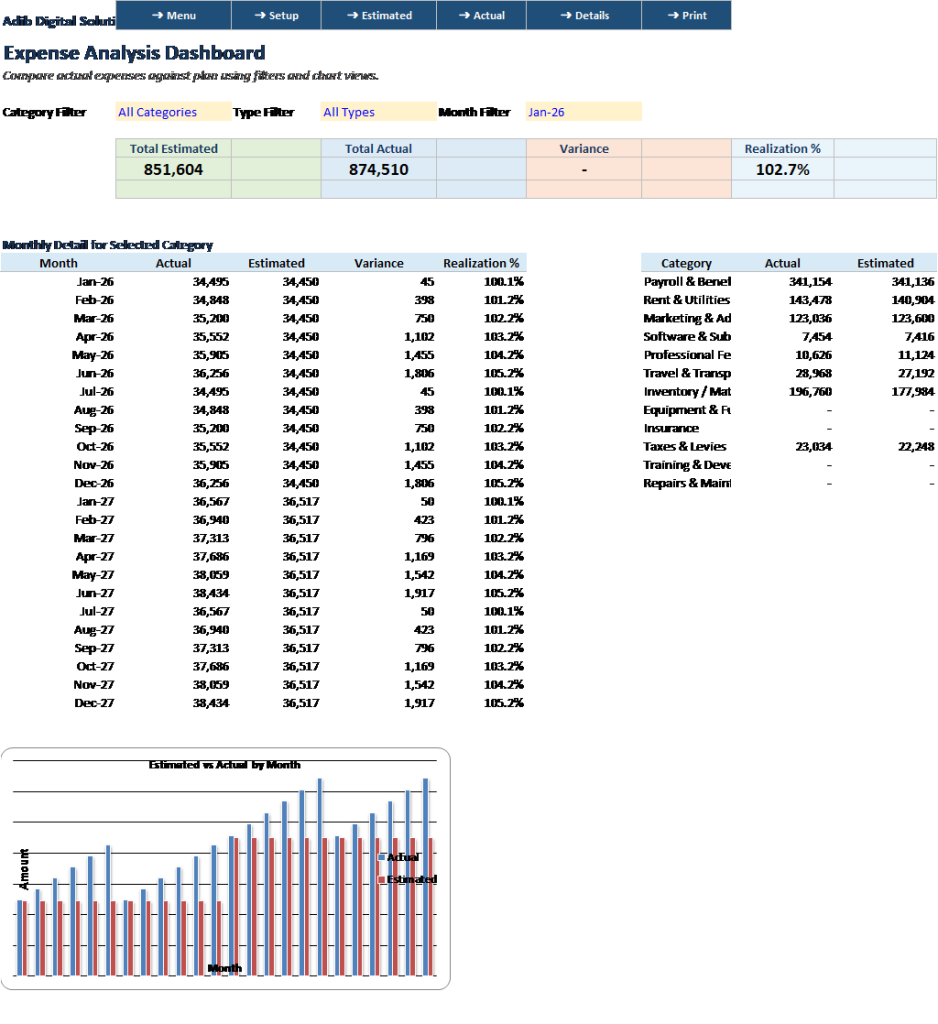Click the Actual legend entry in chart
This screenshot has width=938, height=1024.
point(398,857)
